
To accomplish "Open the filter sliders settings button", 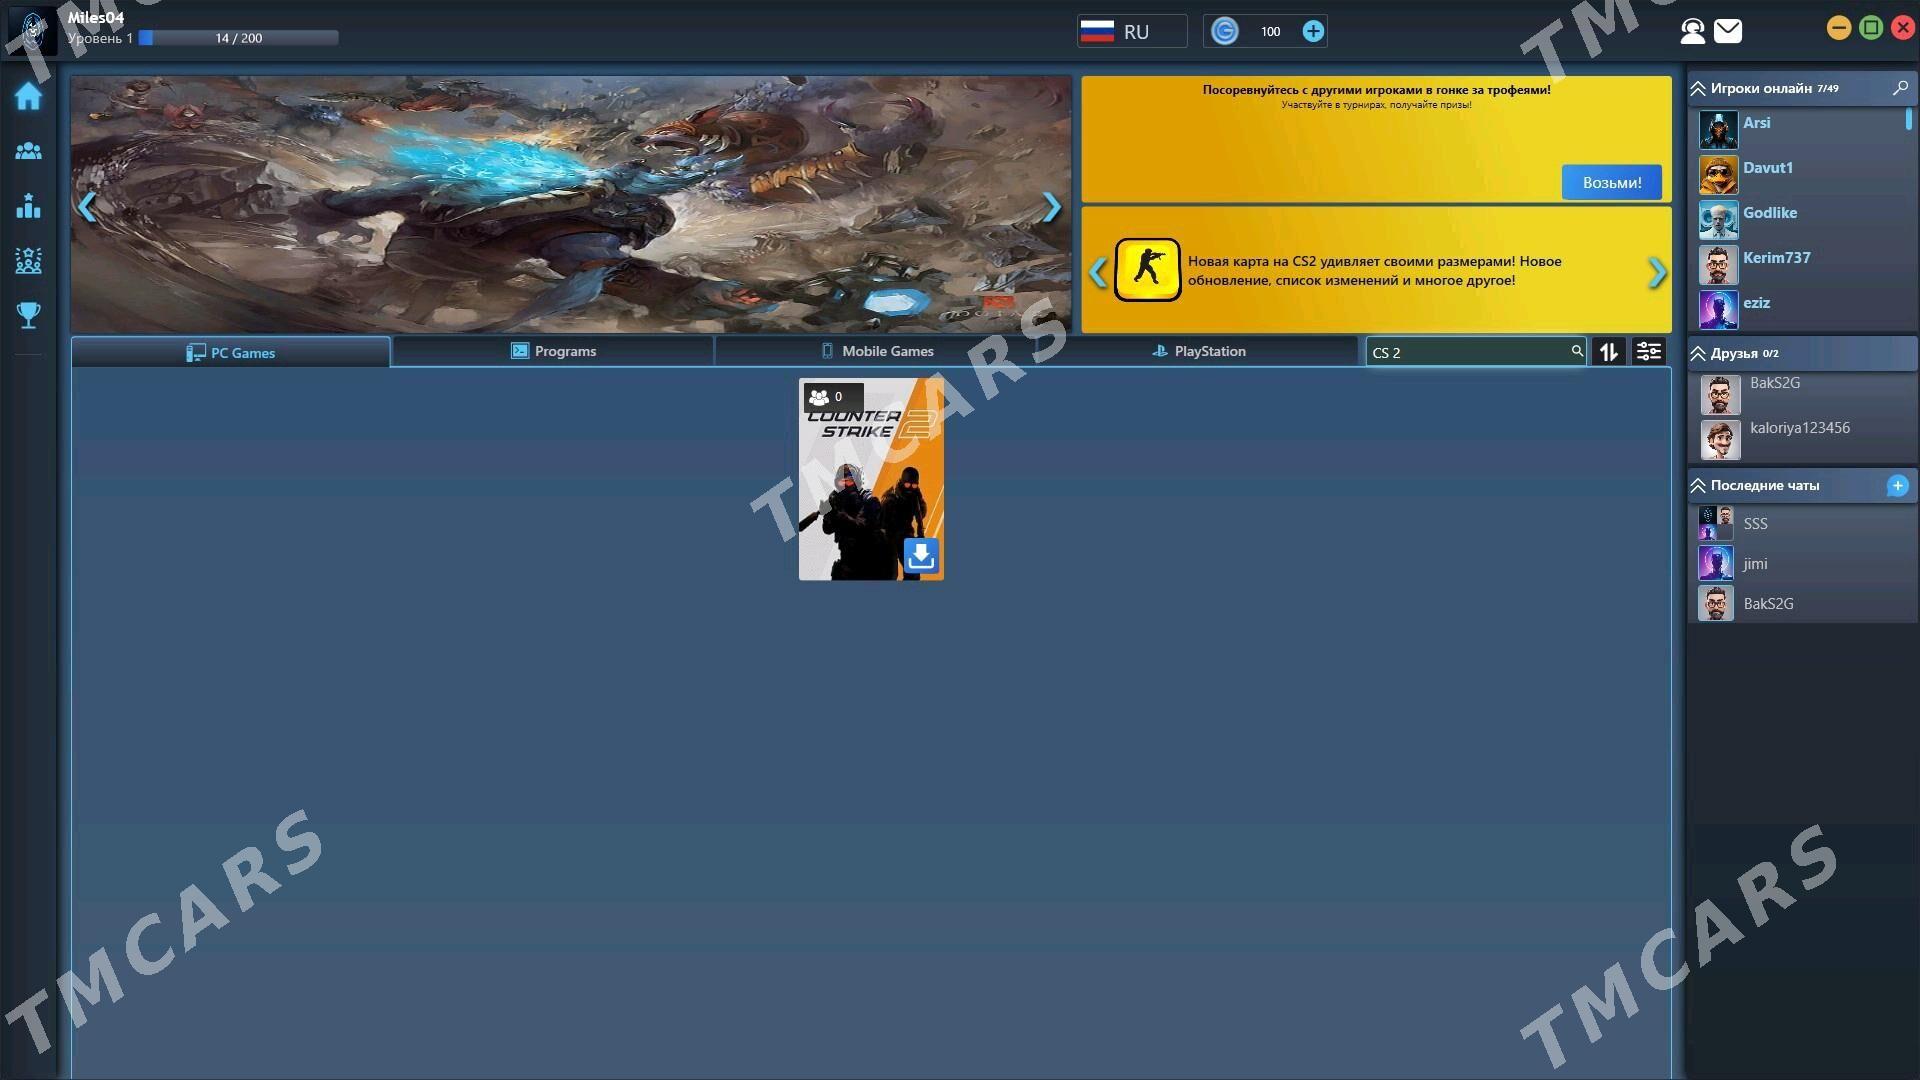I will (1648, 351).
